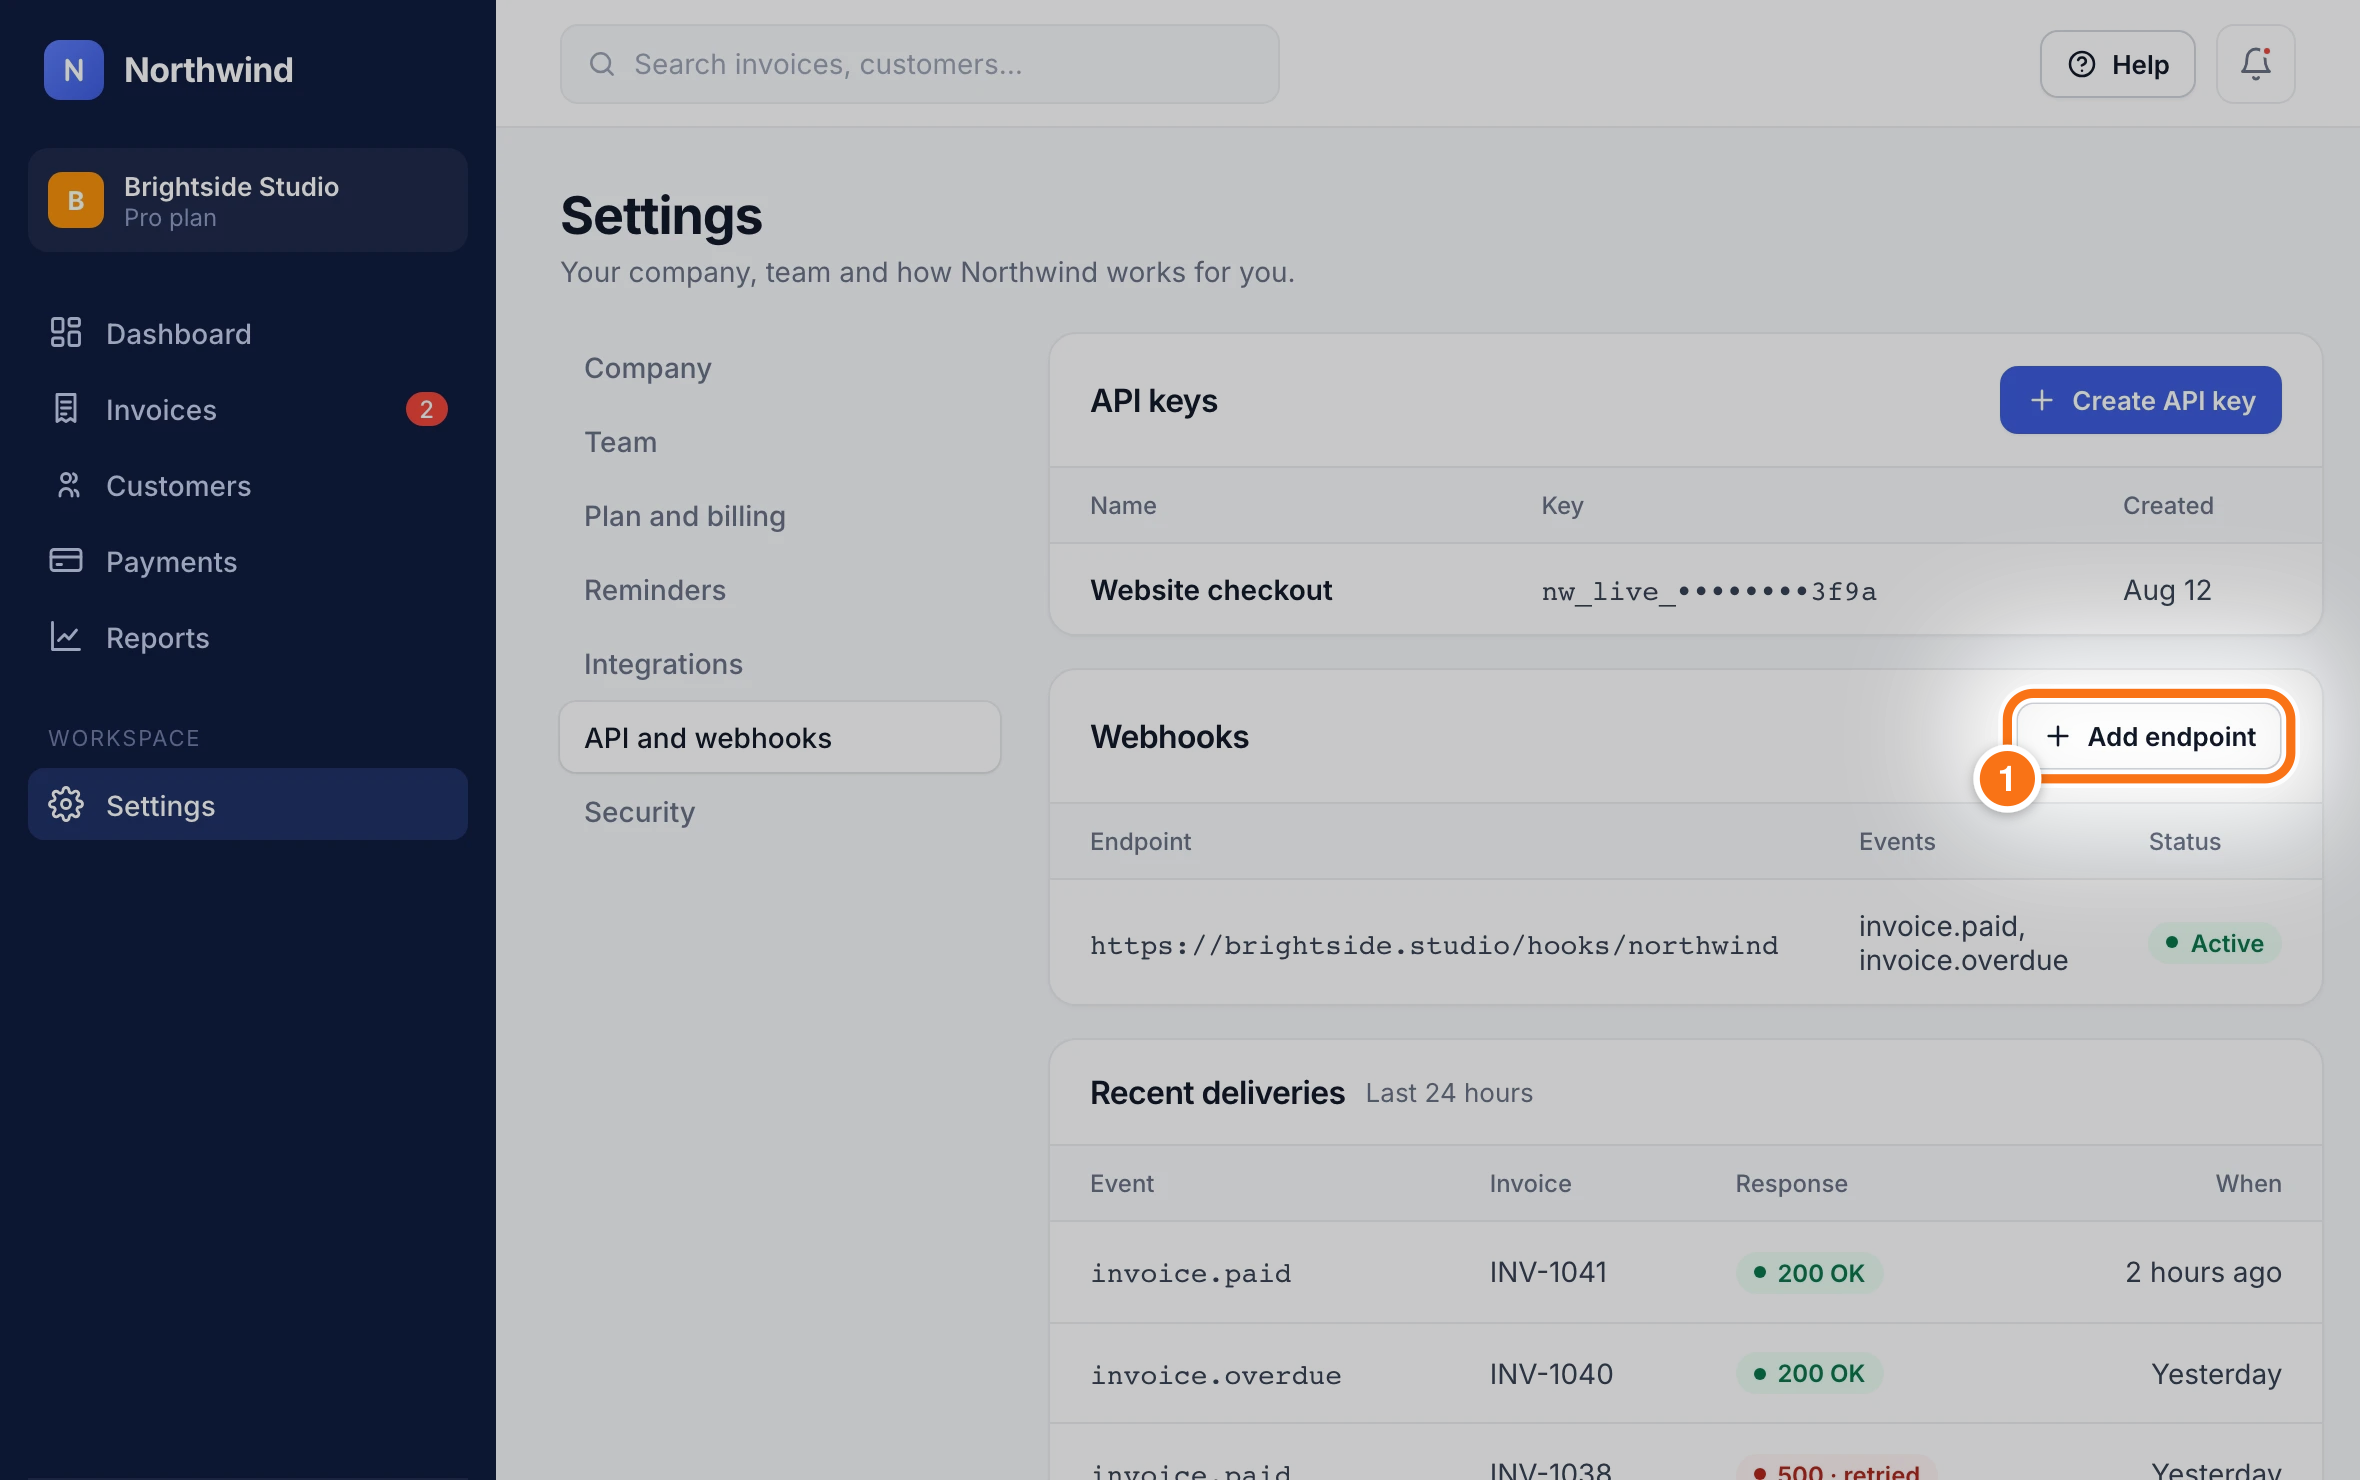2360x1480 pixels.
Task: Click the search magnifier icon
Action: point(602,64)
